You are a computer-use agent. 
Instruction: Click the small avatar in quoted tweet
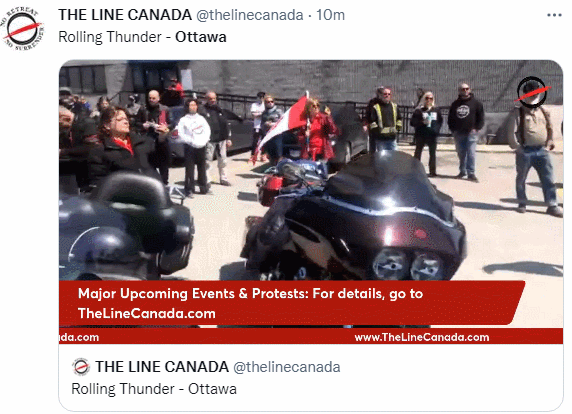click(x=81, y=367)
